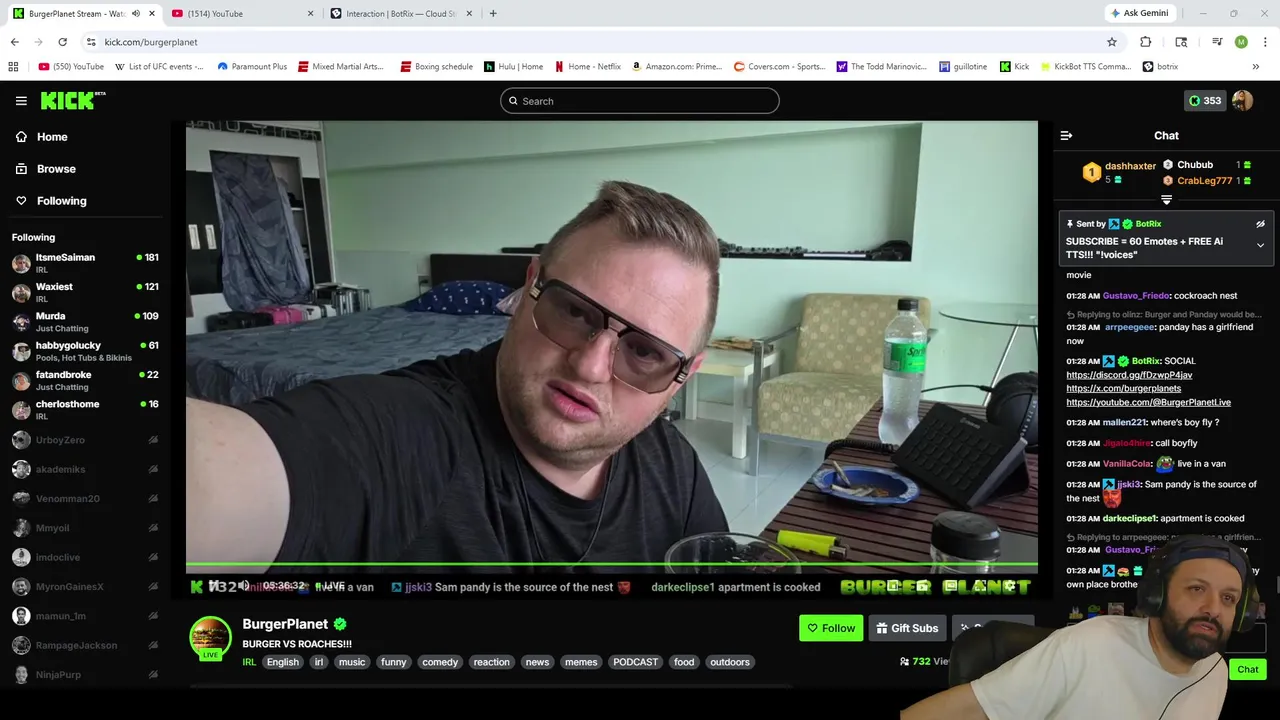Viewport: 1280px width, 720px height.
Task: Collapse the chat panel
Action: click(1066, 135)
